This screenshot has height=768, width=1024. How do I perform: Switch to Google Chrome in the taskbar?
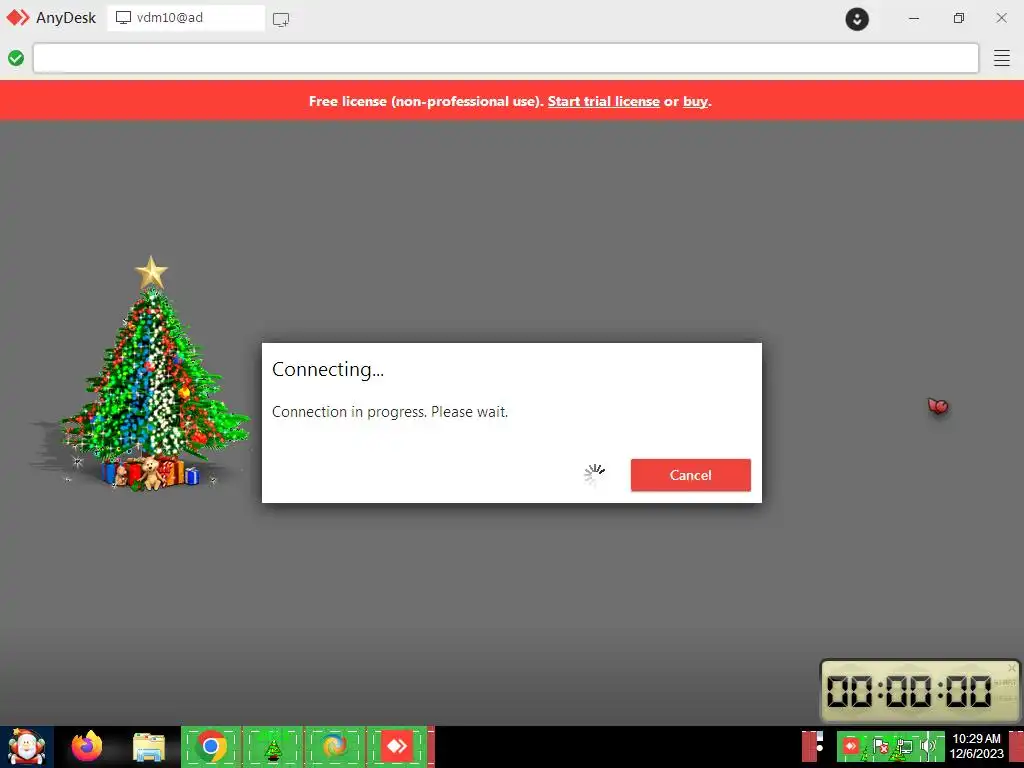tap(211, 746)
